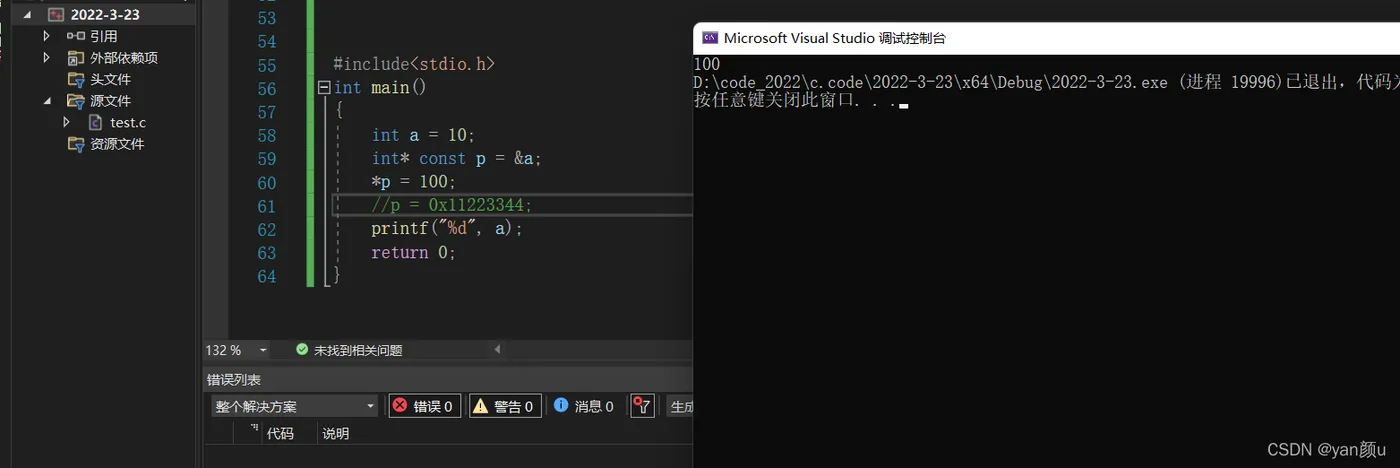Open the 整个解决方案 scope dropdown
This screenshot has height=468, width=1400.
pos(295,406)
